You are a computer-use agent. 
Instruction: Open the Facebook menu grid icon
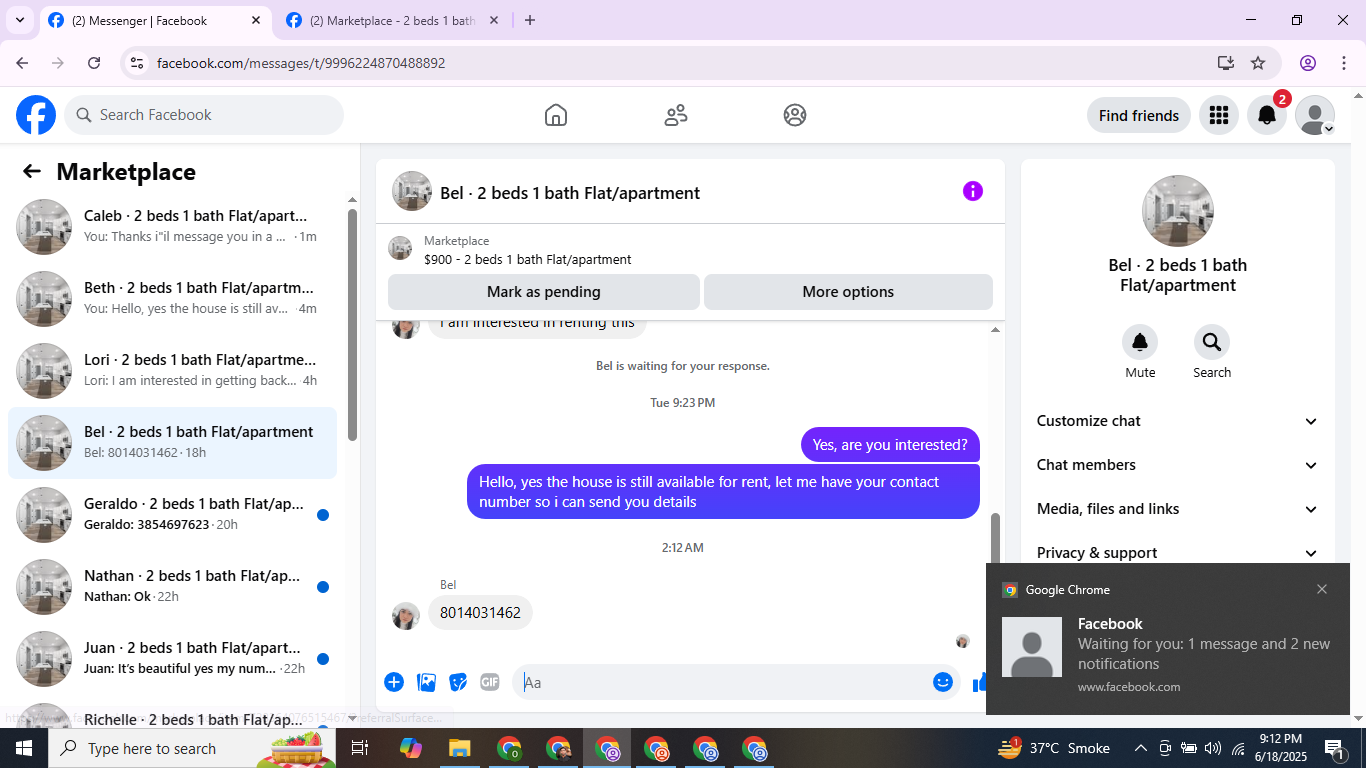pos(1218,115)
